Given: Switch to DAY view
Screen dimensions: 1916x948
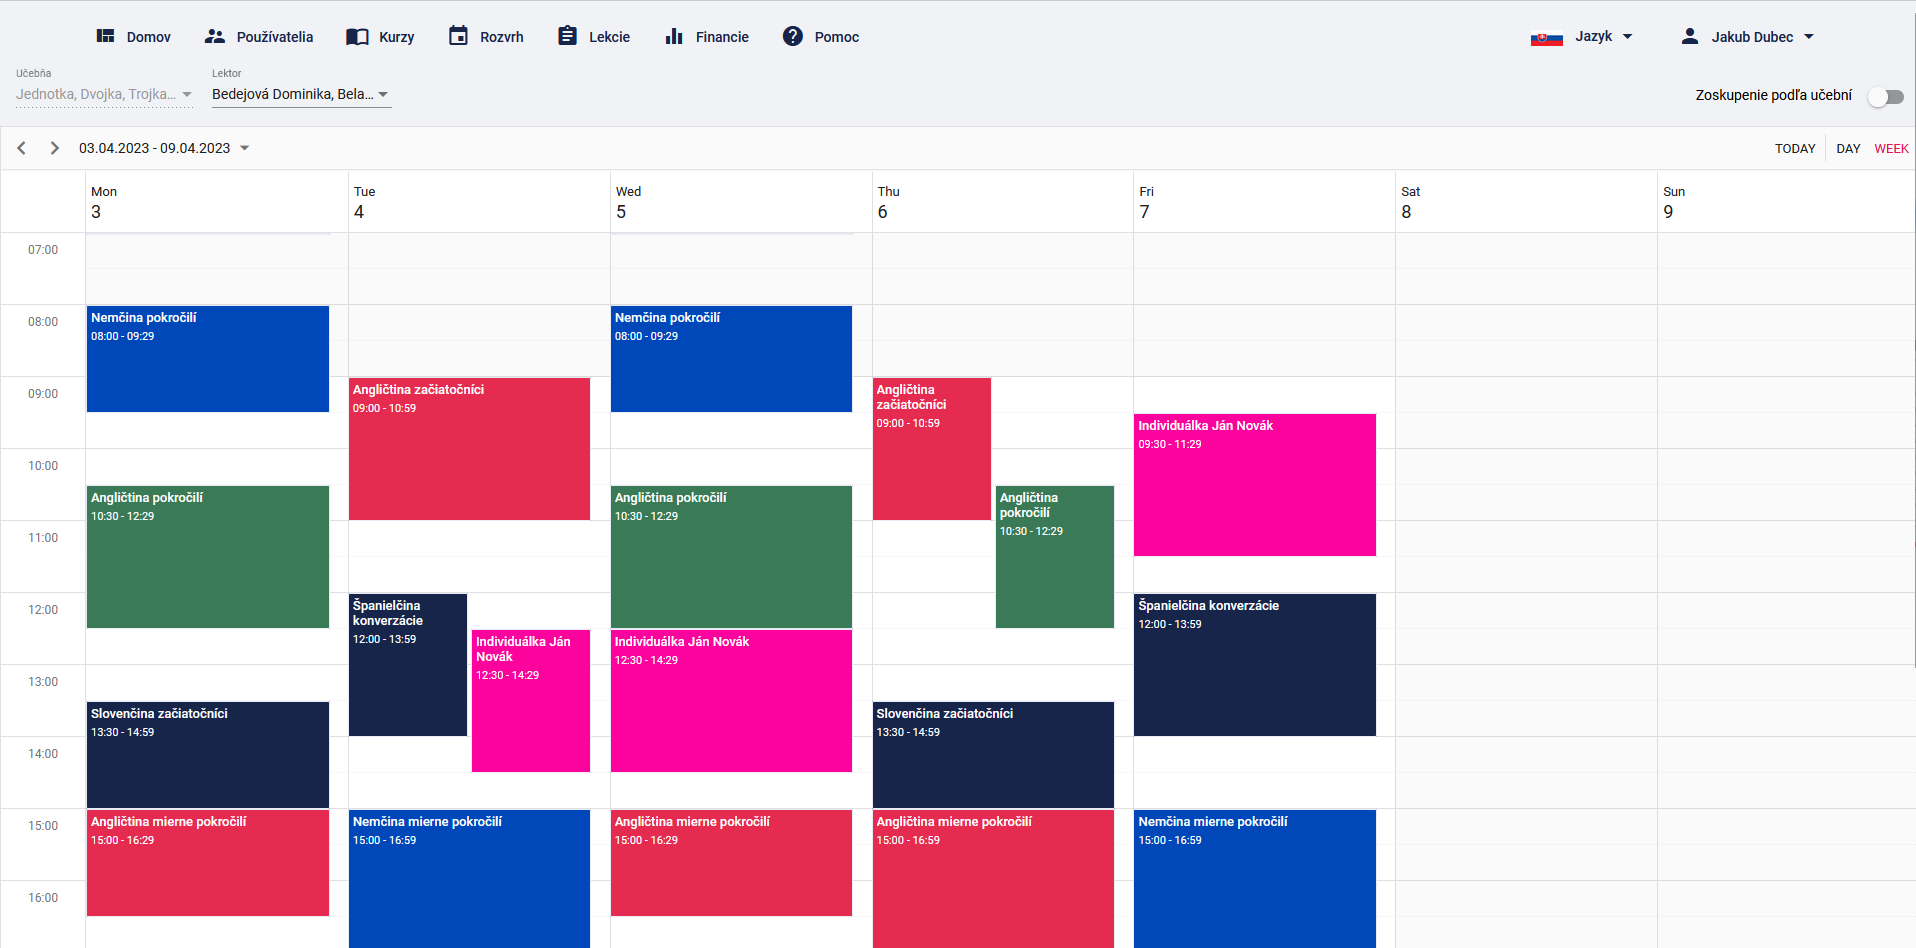Looking at the screenshot, I should click(x=1848, y=148).
